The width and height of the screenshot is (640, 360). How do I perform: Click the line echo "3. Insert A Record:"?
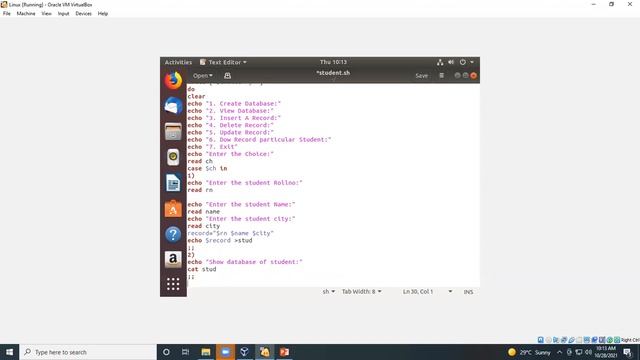click(234, 118)
